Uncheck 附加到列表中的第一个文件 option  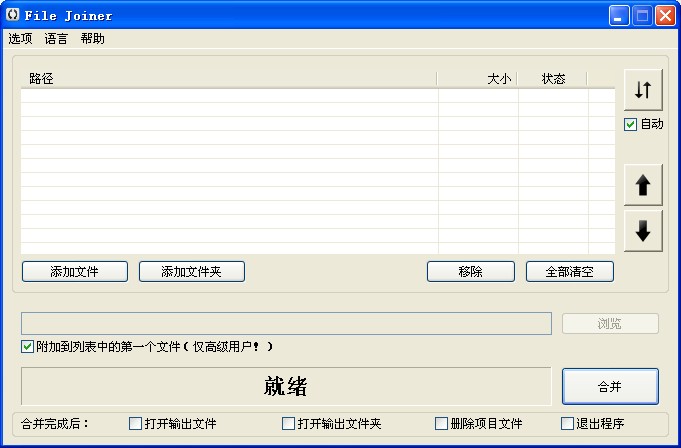coord(27,346)
